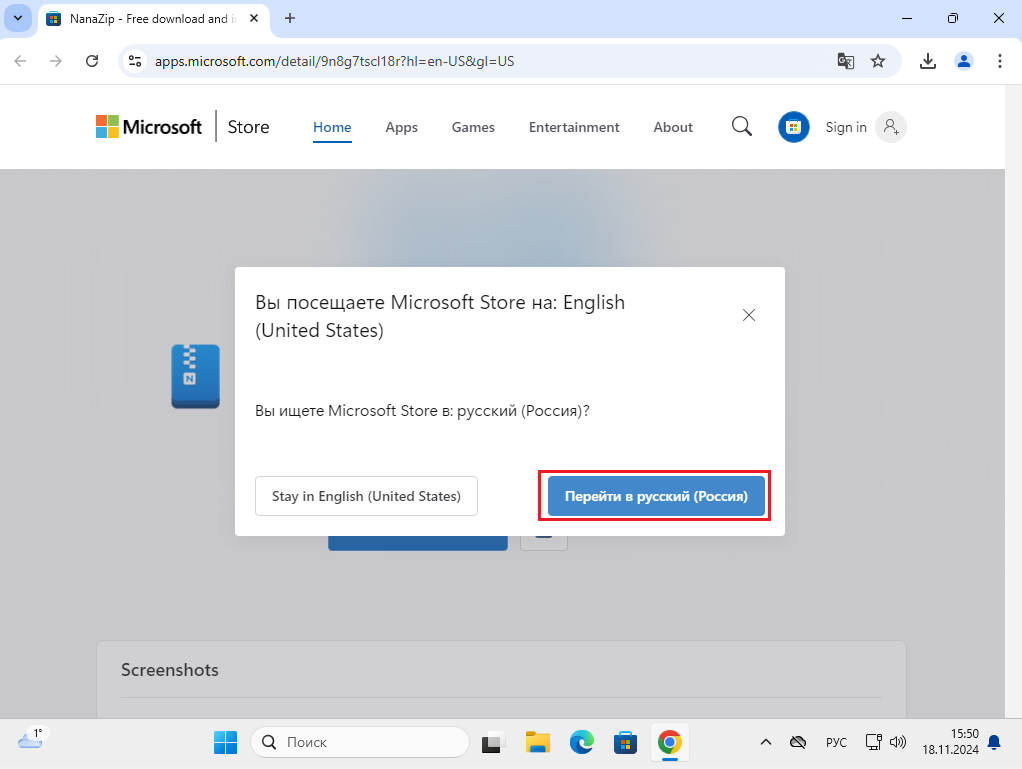Open the About tab
The width and height of the screenshot is (1022, 769).
(673, 127)
